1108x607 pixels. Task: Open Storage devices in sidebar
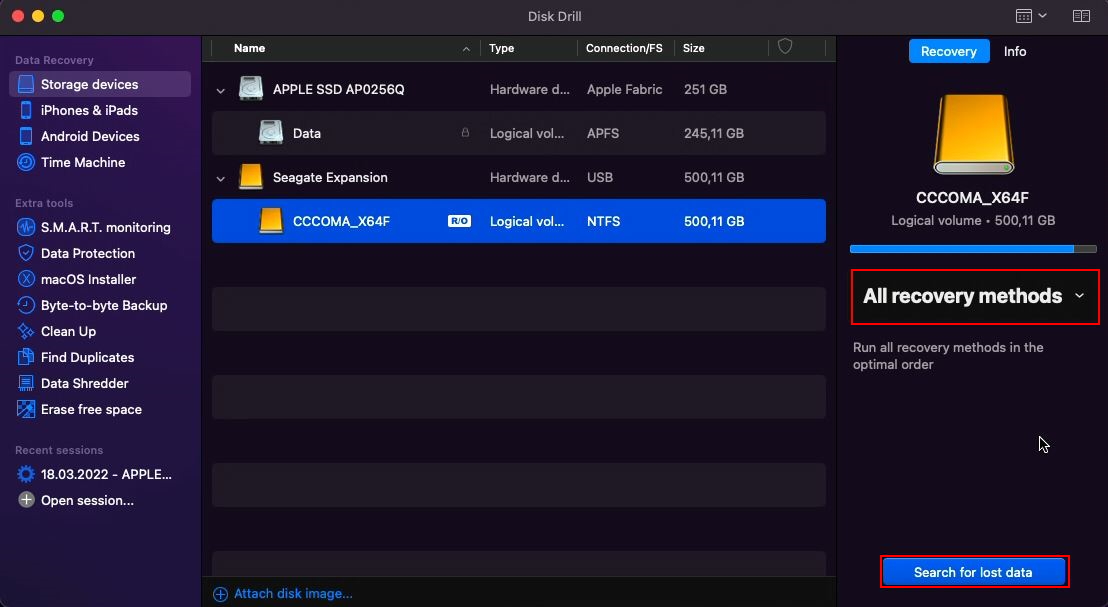pos(100,84)
